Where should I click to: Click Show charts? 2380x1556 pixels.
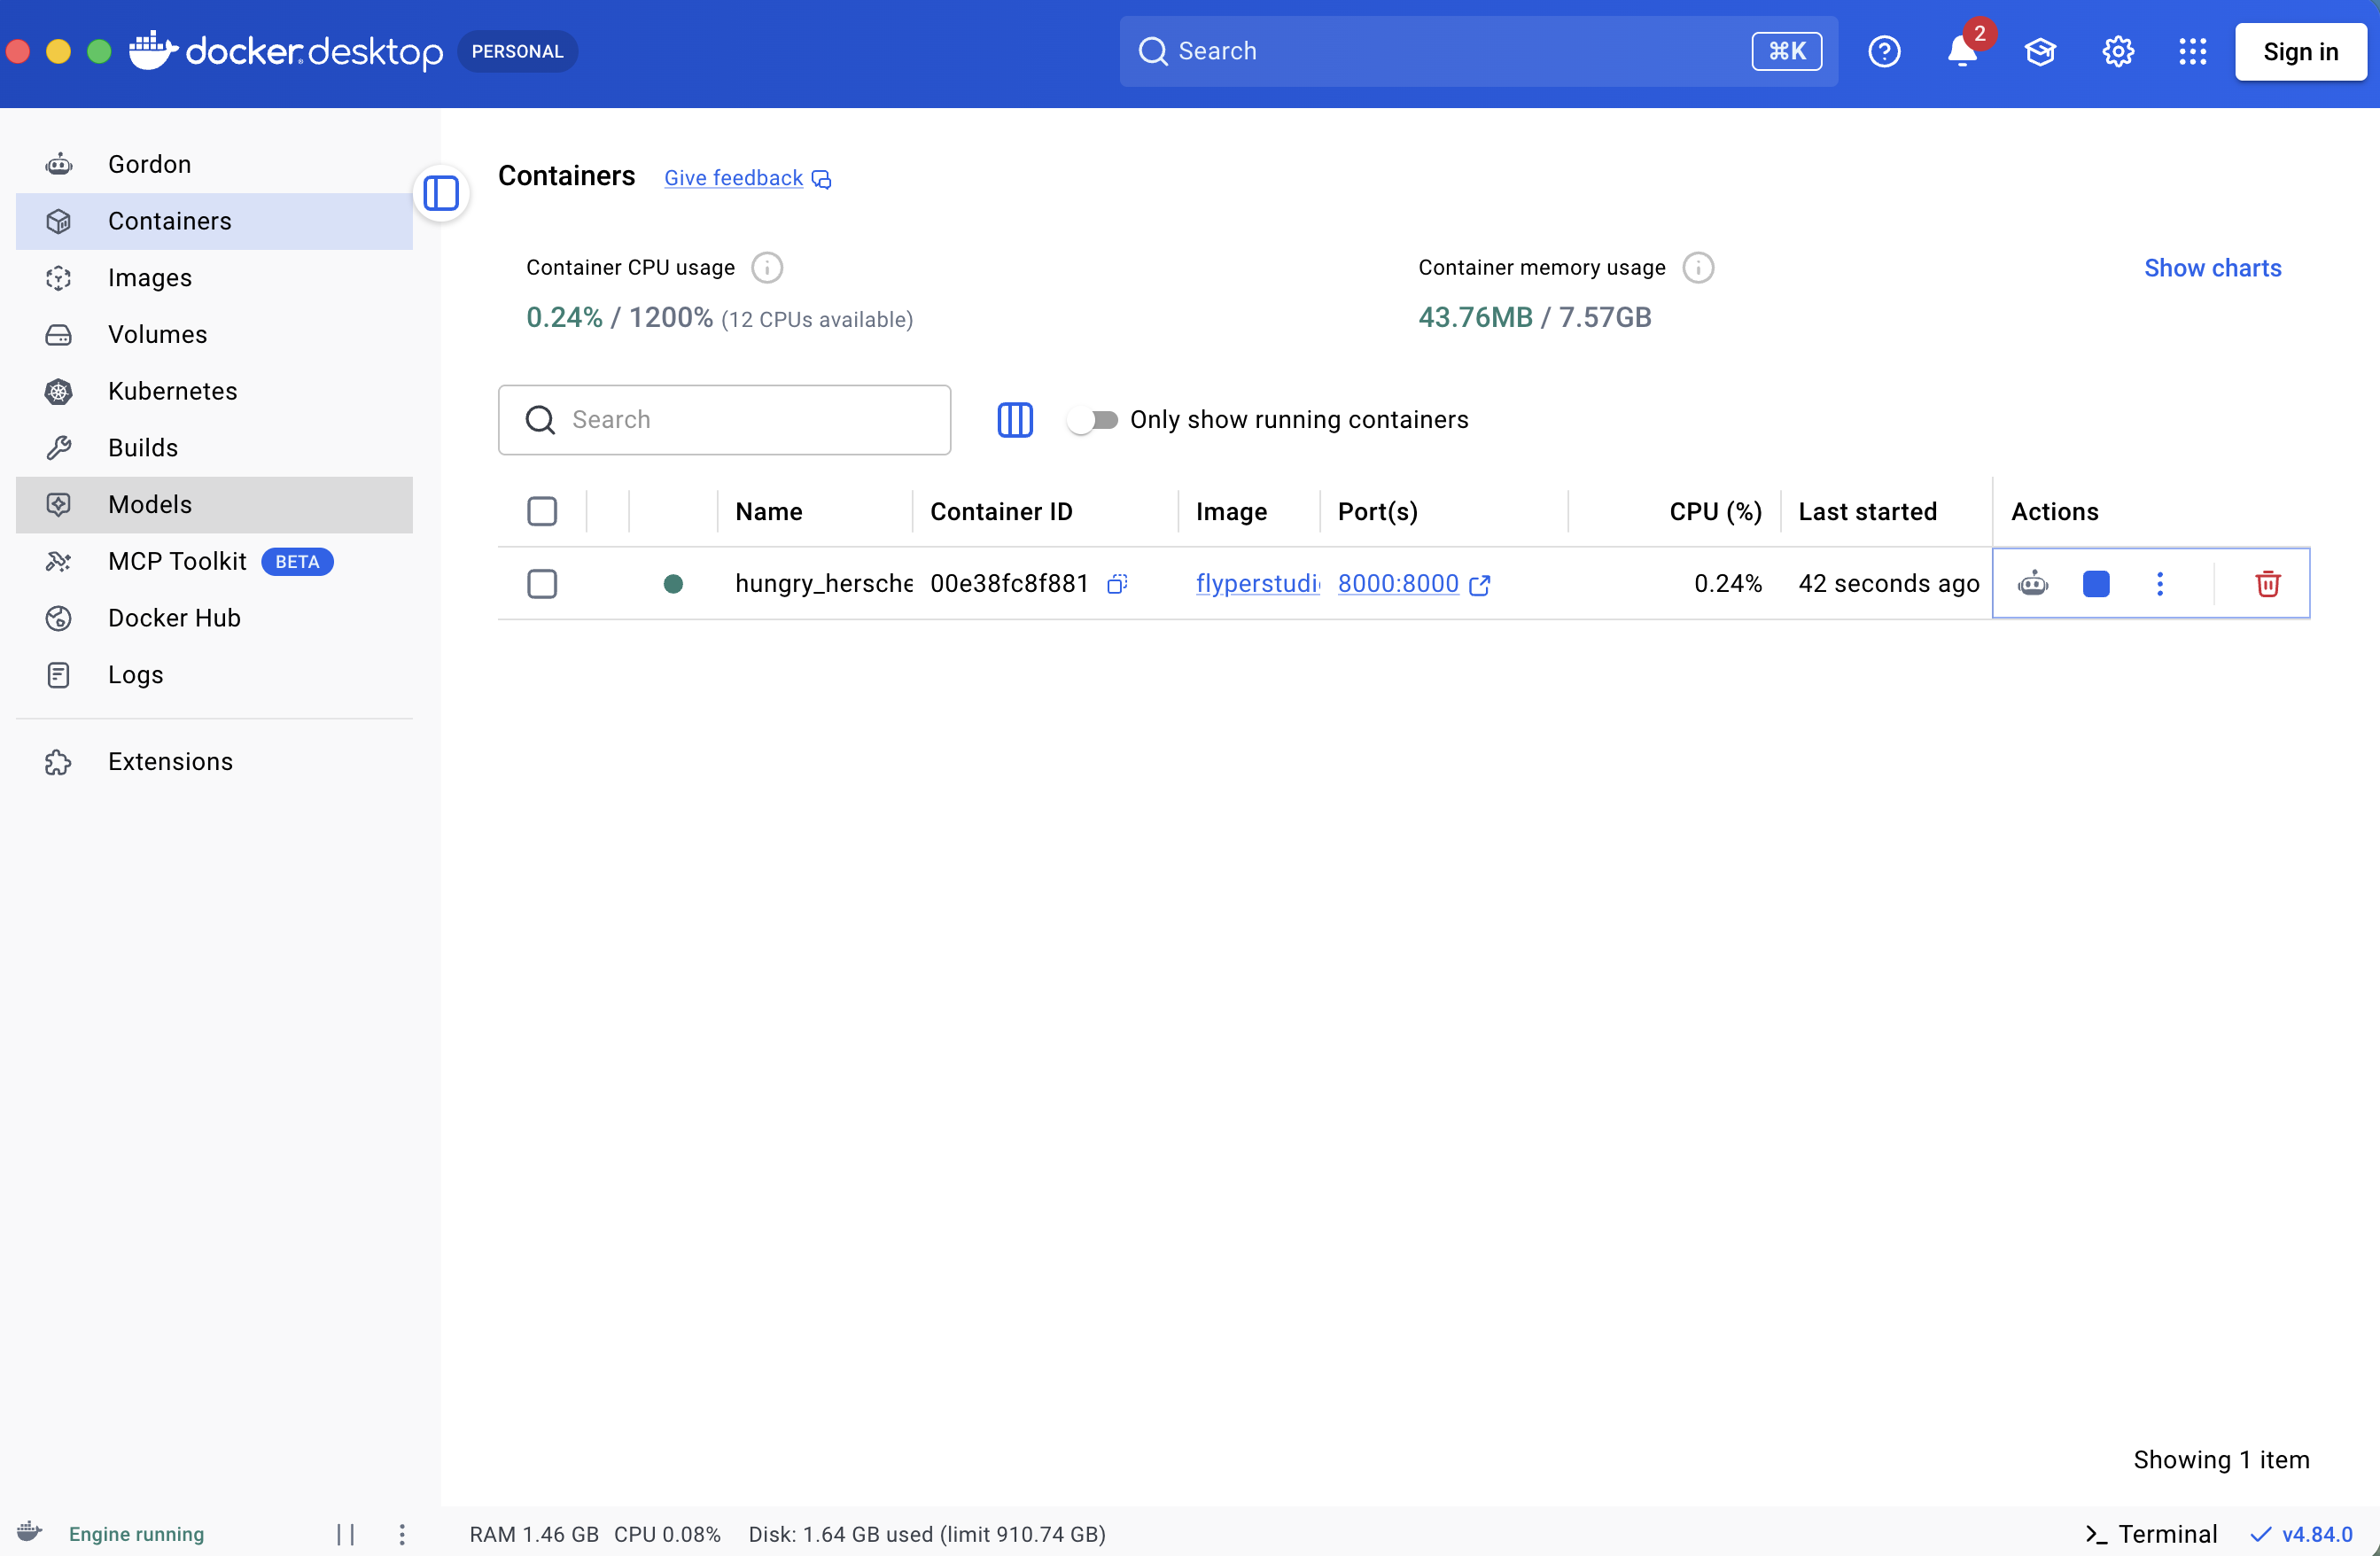pos(2212,268)
